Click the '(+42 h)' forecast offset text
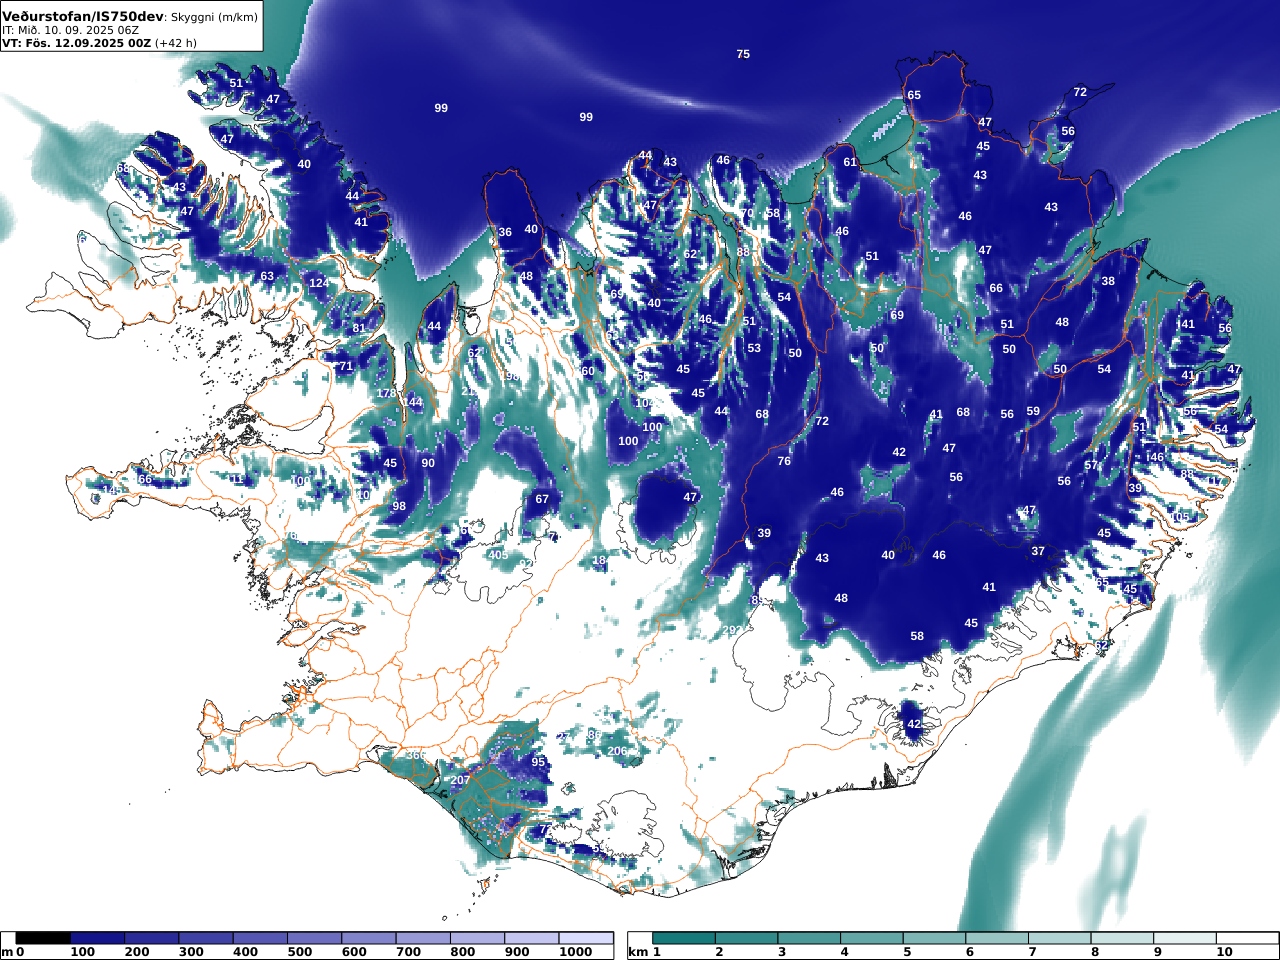Viewport: 1280px width, 960px height. [176, 43]
